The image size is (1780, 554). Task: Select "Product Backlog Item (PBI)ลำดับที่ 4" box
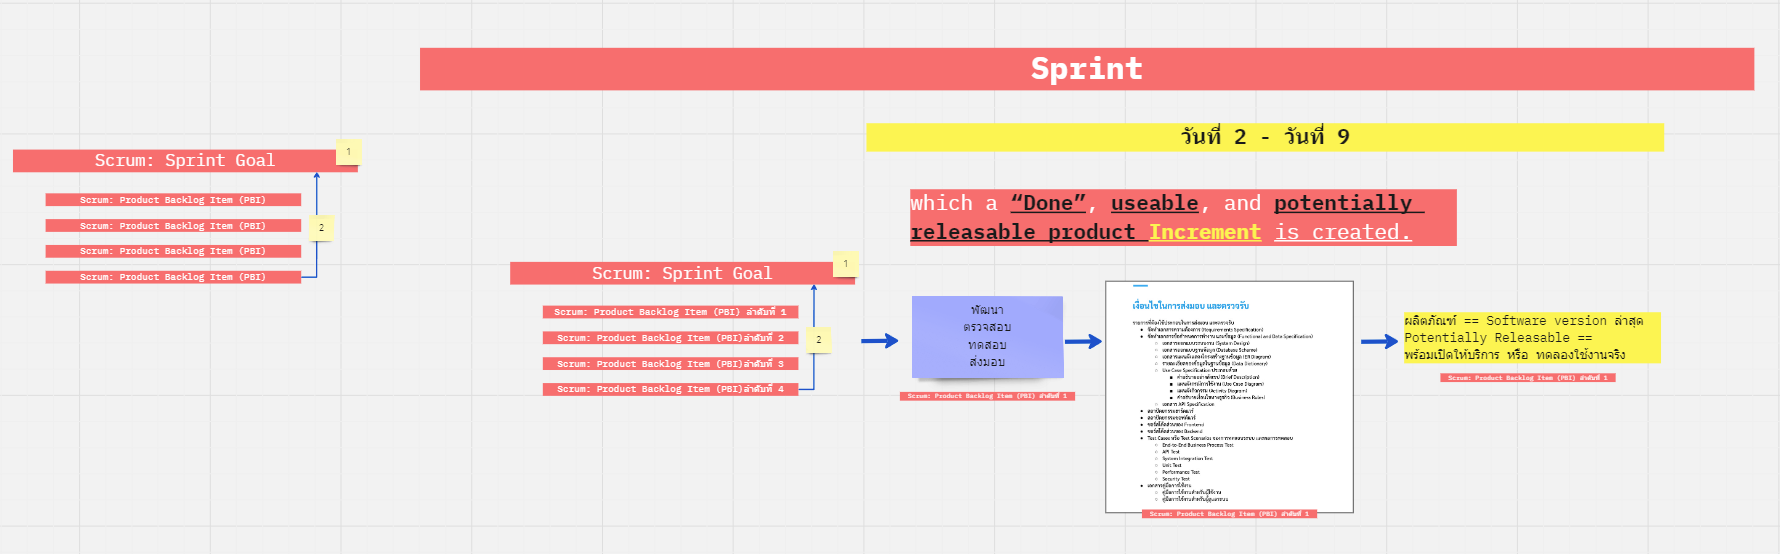(x=670, y=389)
